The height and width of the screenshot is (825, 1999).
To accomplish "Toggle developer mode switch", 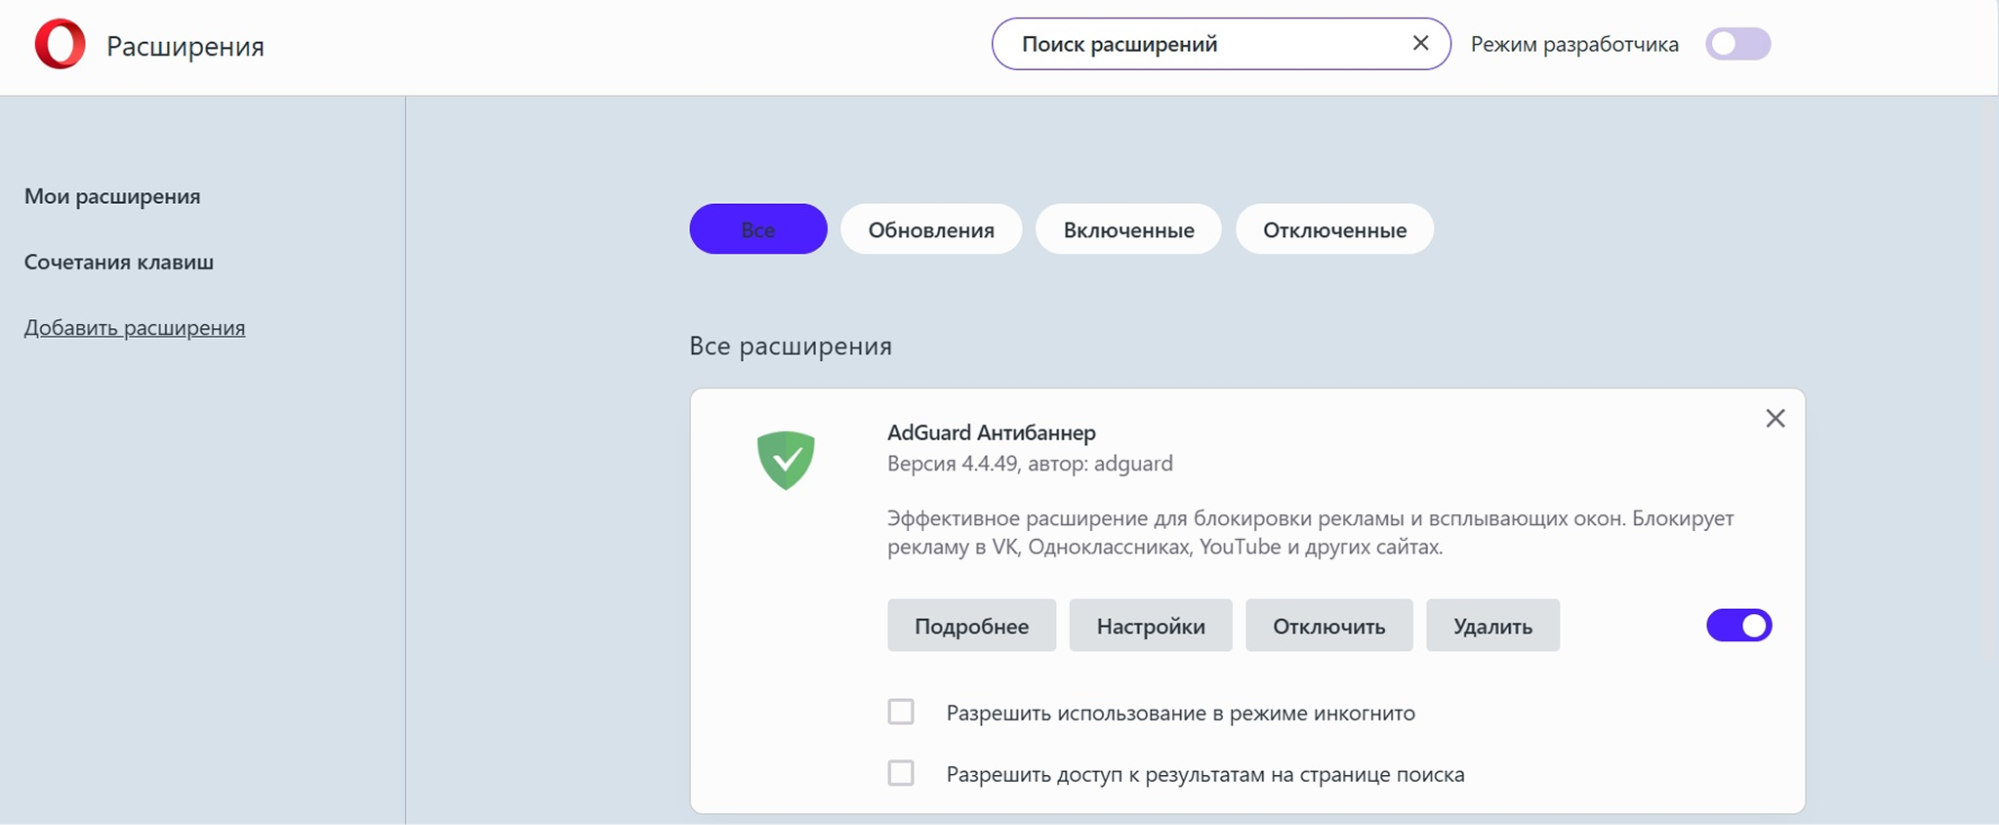I will (1738, 44).
